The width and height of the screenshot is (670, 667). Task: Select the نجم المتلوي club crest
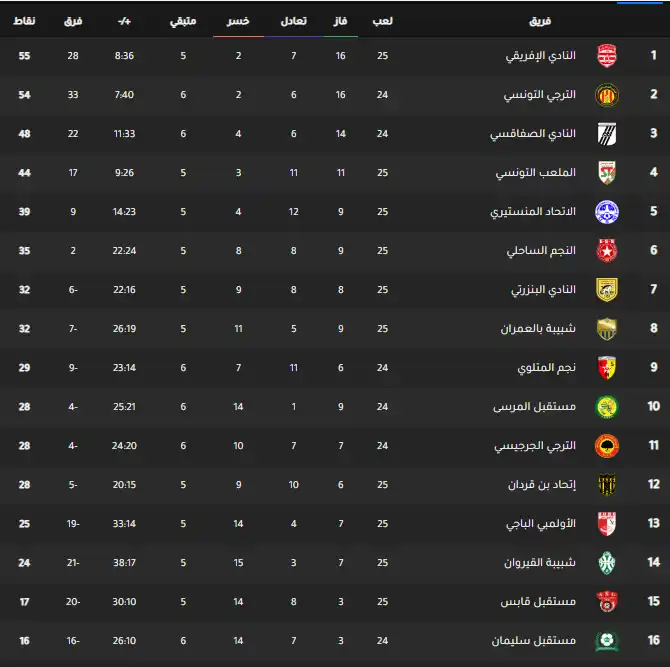pos(607,368)
